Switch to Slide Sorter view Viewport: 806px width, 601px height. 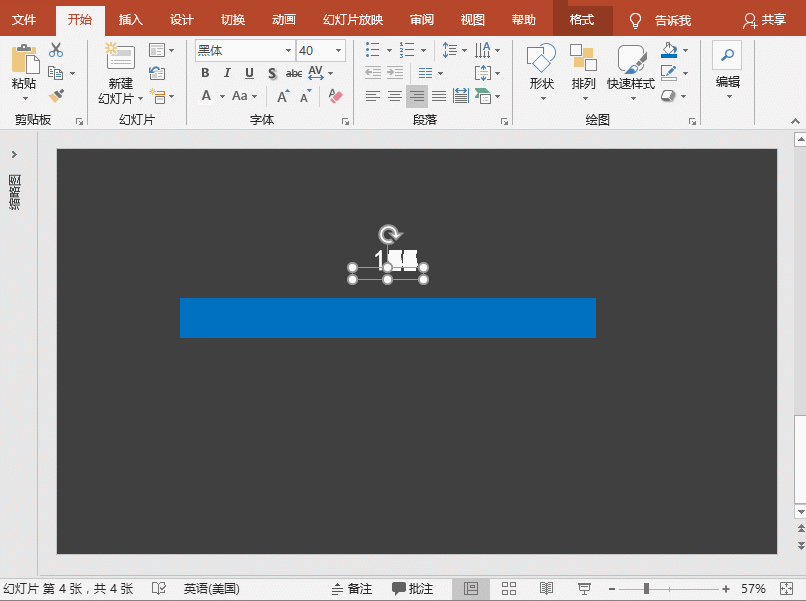tap(509, 589)
